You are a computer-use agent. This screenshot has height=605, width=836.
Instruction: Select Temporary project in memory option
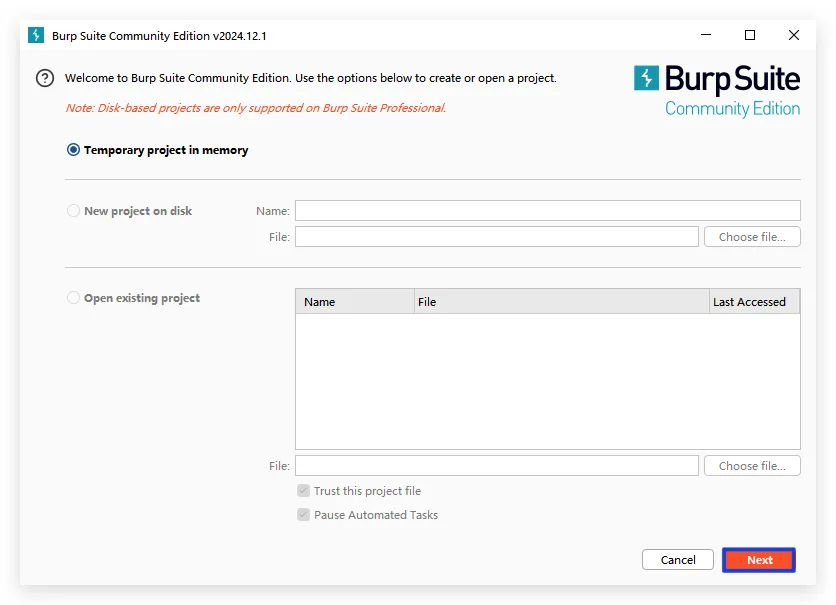coord(73,150)
